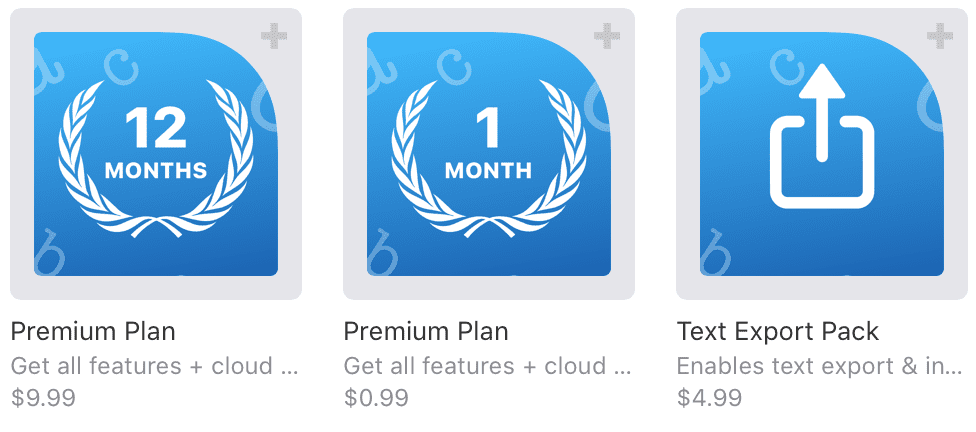
Task: Click the plus icon on the 1 Month card
Action: [x=607, y=37]
